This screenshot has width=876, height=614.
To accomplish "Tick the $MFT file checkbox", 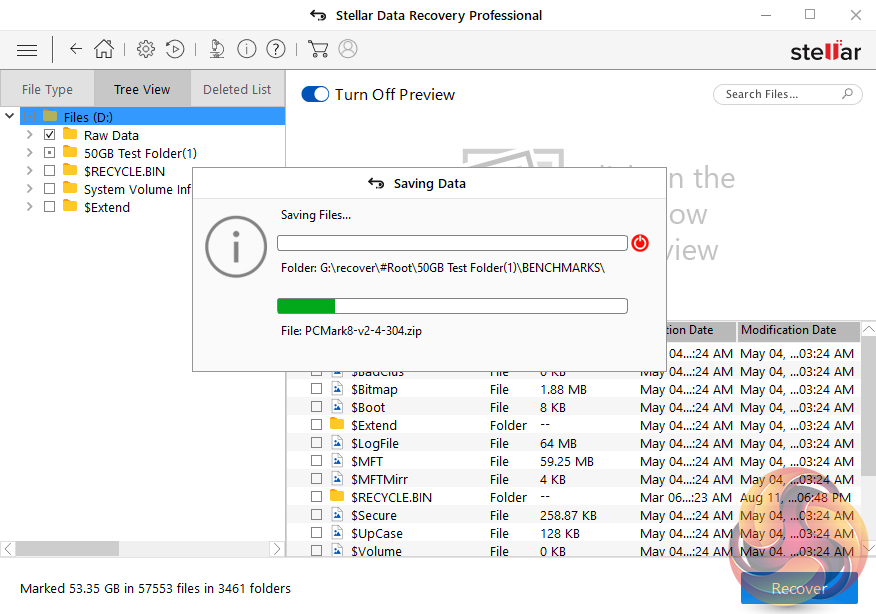I will click(316, 461).
